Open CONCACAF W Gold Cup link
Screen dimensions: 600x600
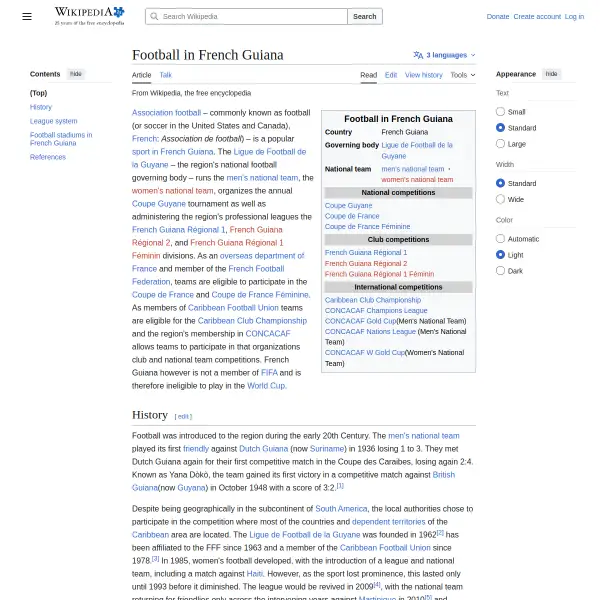click(x=365, y=352)
